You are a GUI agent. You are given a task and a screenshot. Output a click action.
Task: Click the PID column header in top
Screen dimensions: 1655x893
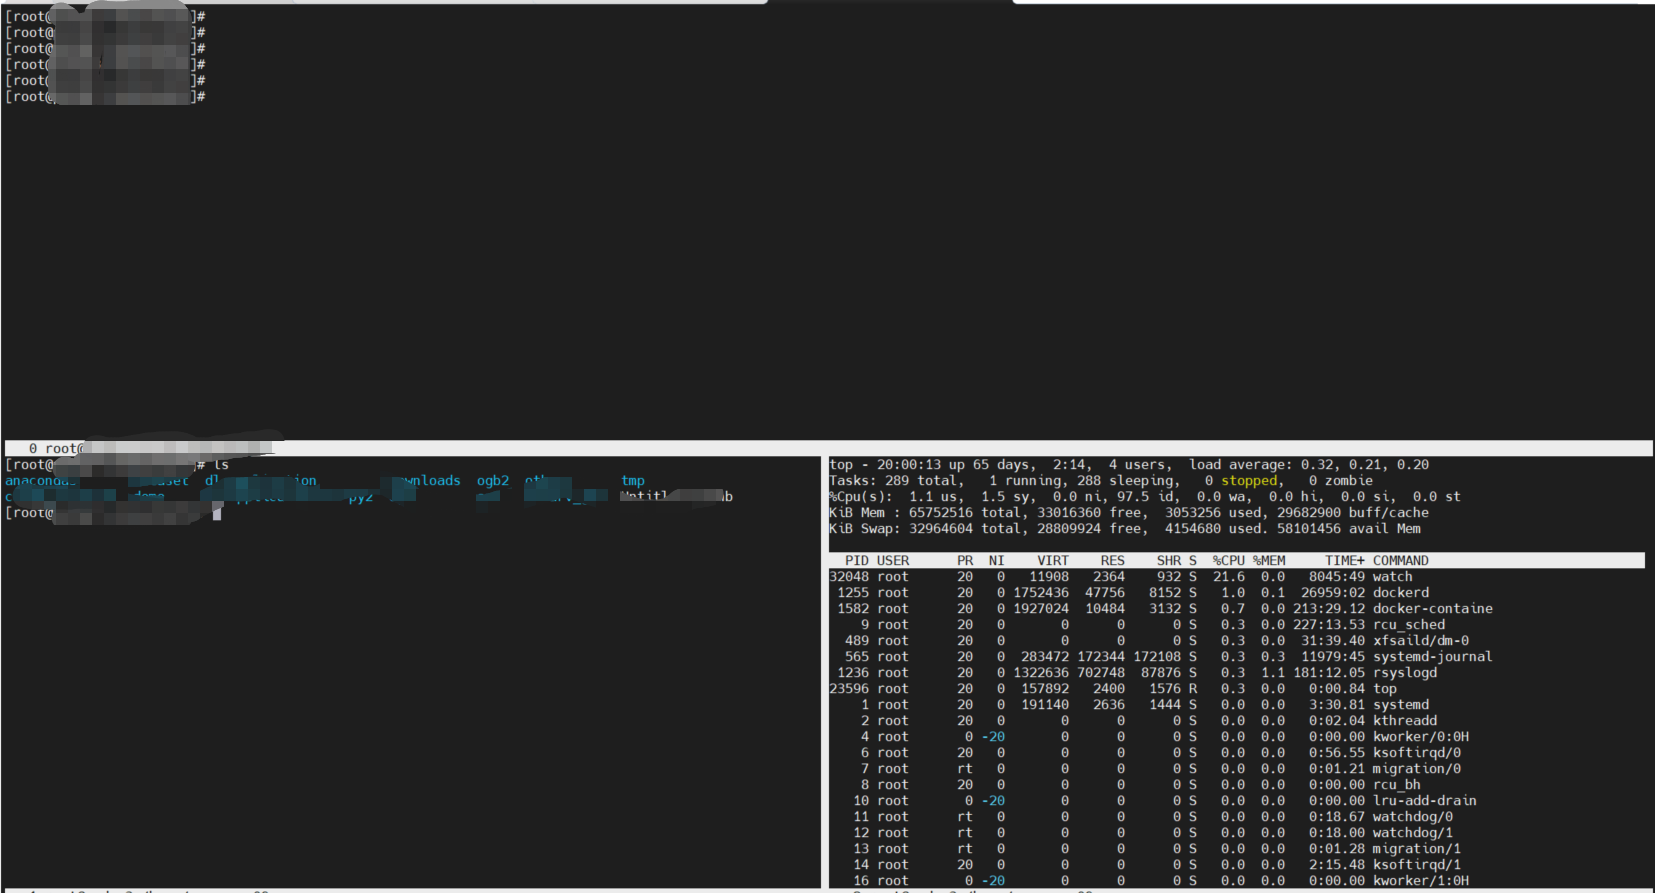point(857,561)
